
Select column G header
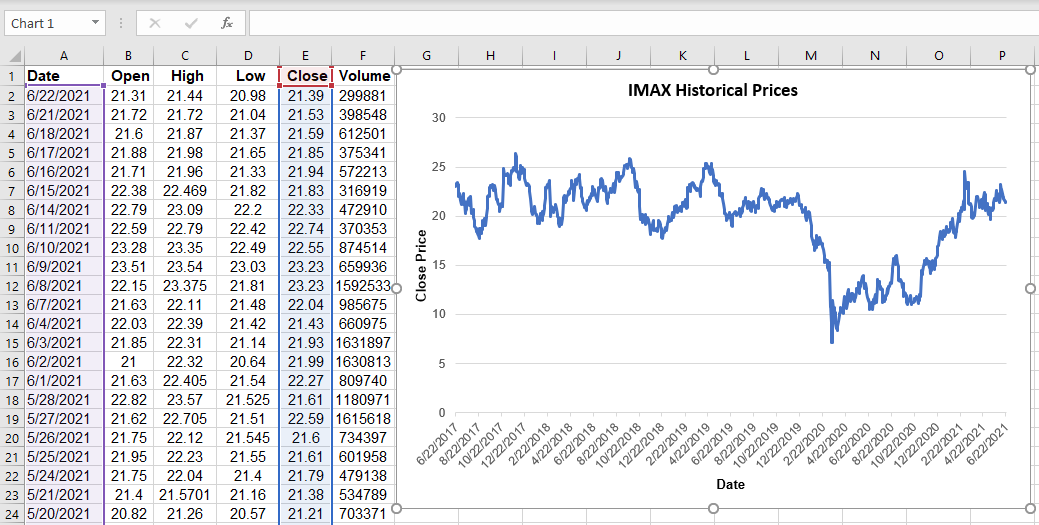[426, 56]
